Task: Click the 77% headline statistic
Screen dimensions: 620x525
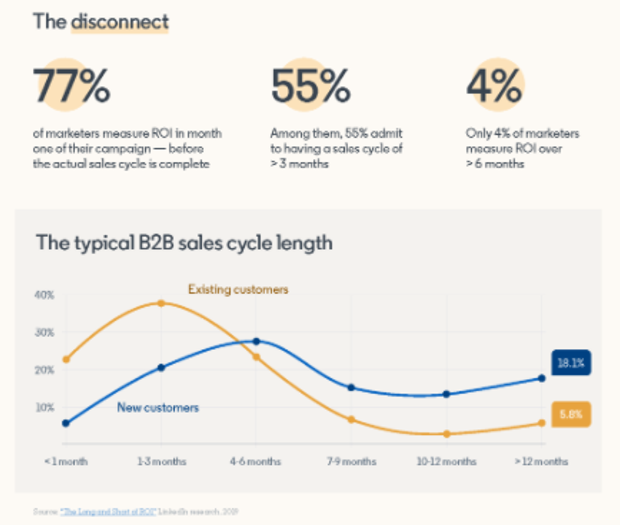Action: click(72, 86)
